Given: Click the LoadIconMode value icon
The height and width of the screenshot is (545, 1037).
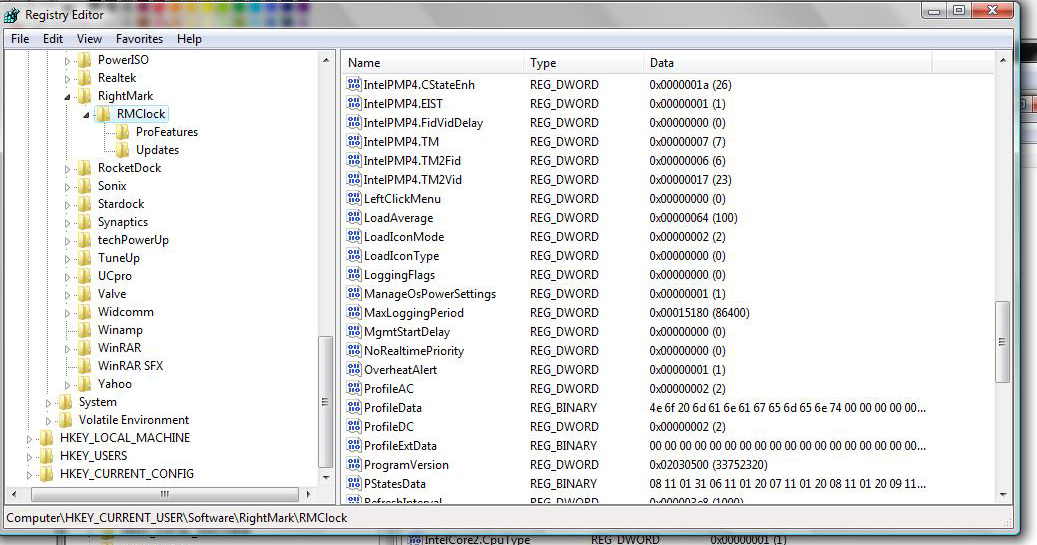Looking at the screenshot, I should [x=354, y=237].
